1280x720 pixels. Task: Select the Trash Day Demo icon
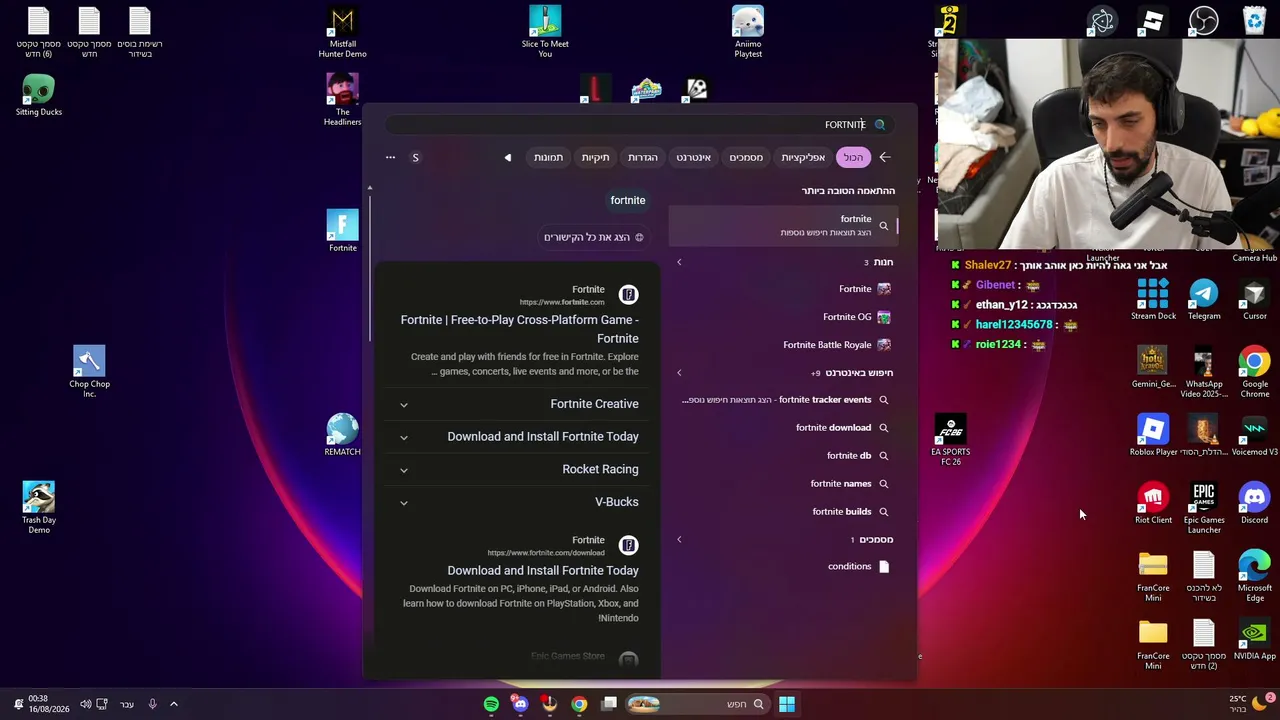[38, 508]
